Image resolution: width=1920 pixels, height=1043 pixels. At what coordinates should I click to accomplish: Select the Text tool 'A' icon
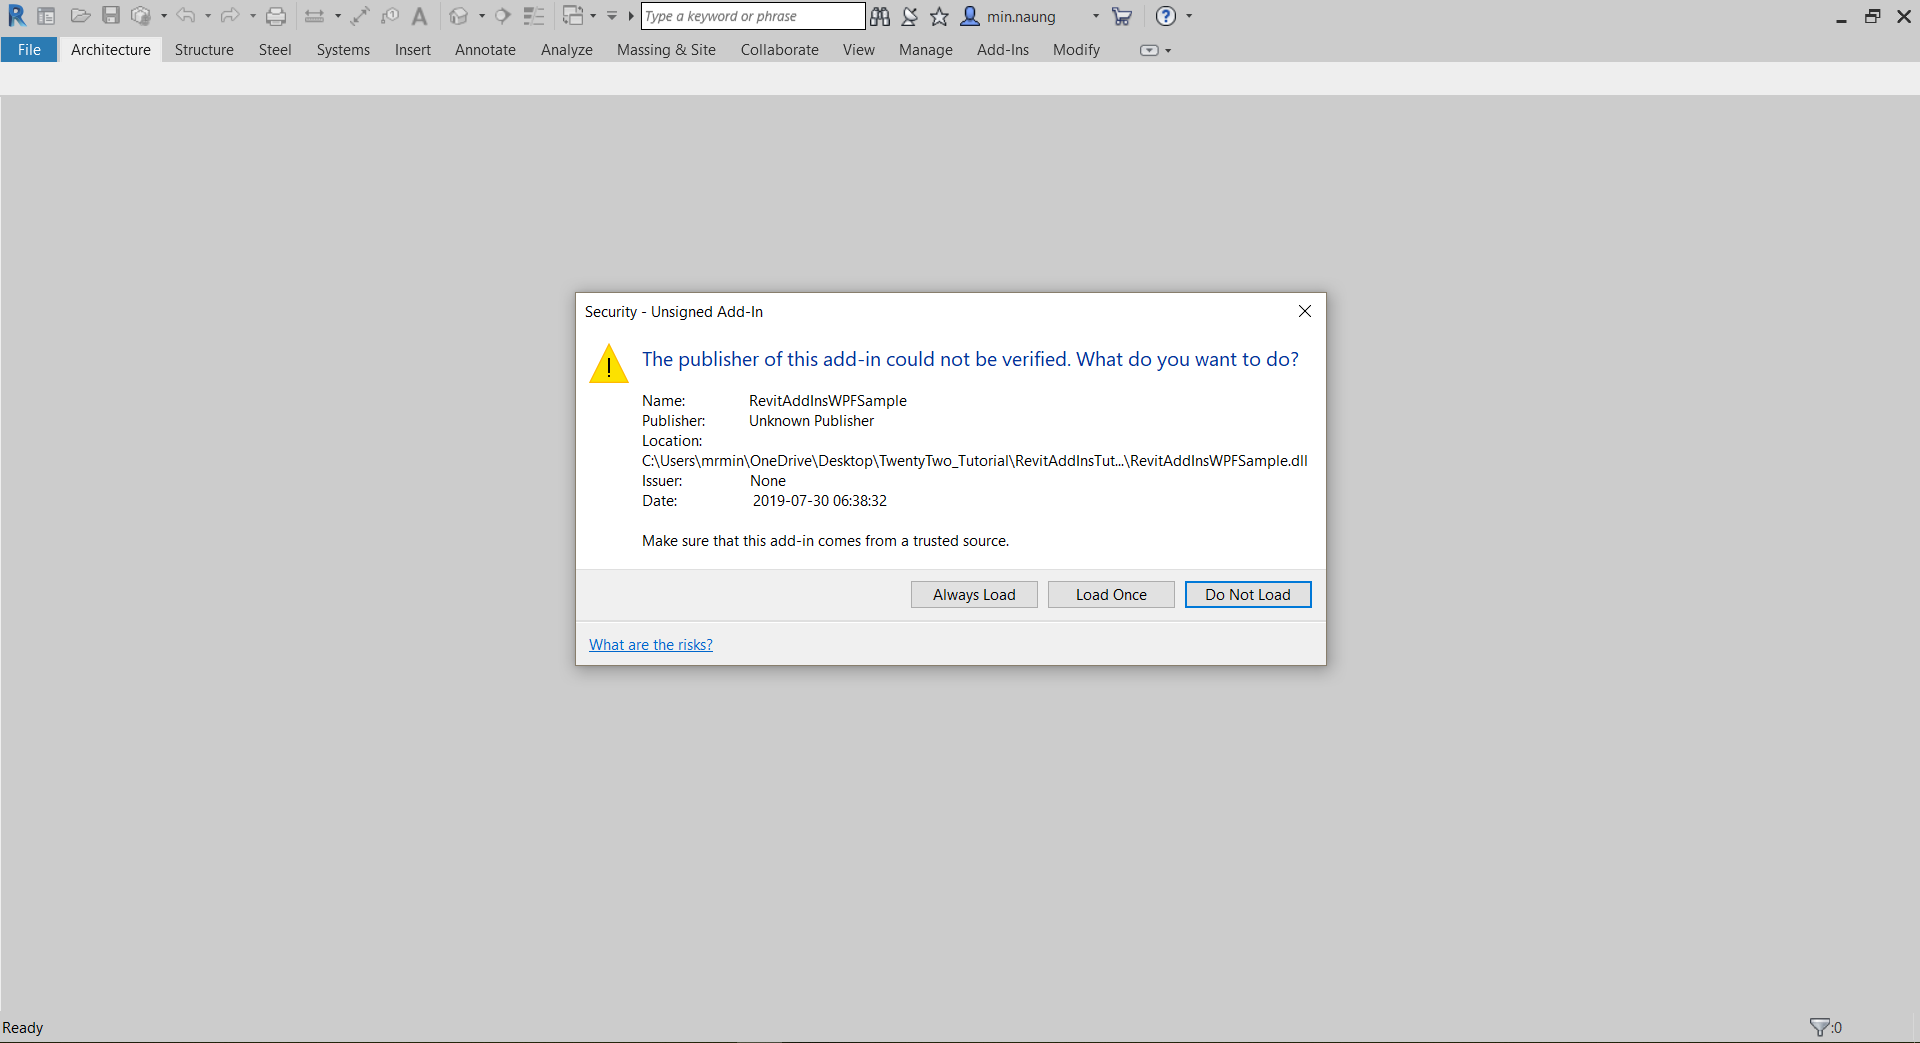point(419,16)
